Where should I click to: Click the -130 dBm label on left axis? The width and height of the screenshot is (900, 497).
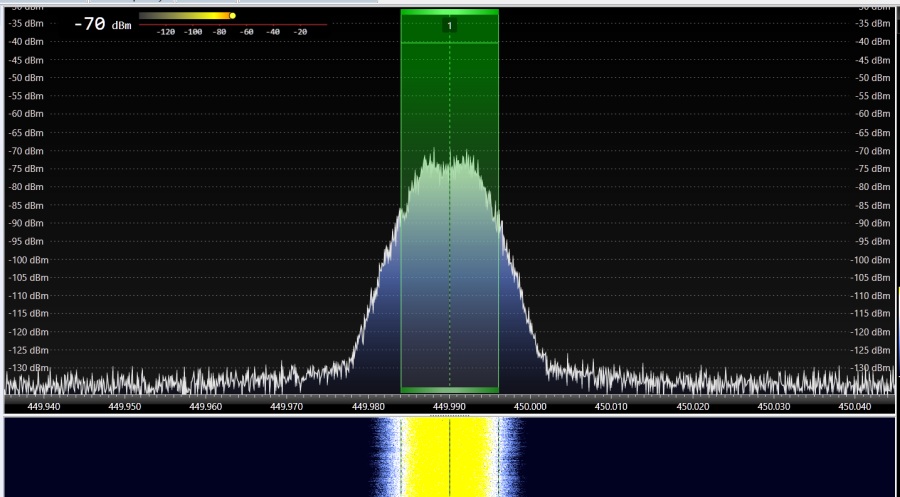point(26,369)
